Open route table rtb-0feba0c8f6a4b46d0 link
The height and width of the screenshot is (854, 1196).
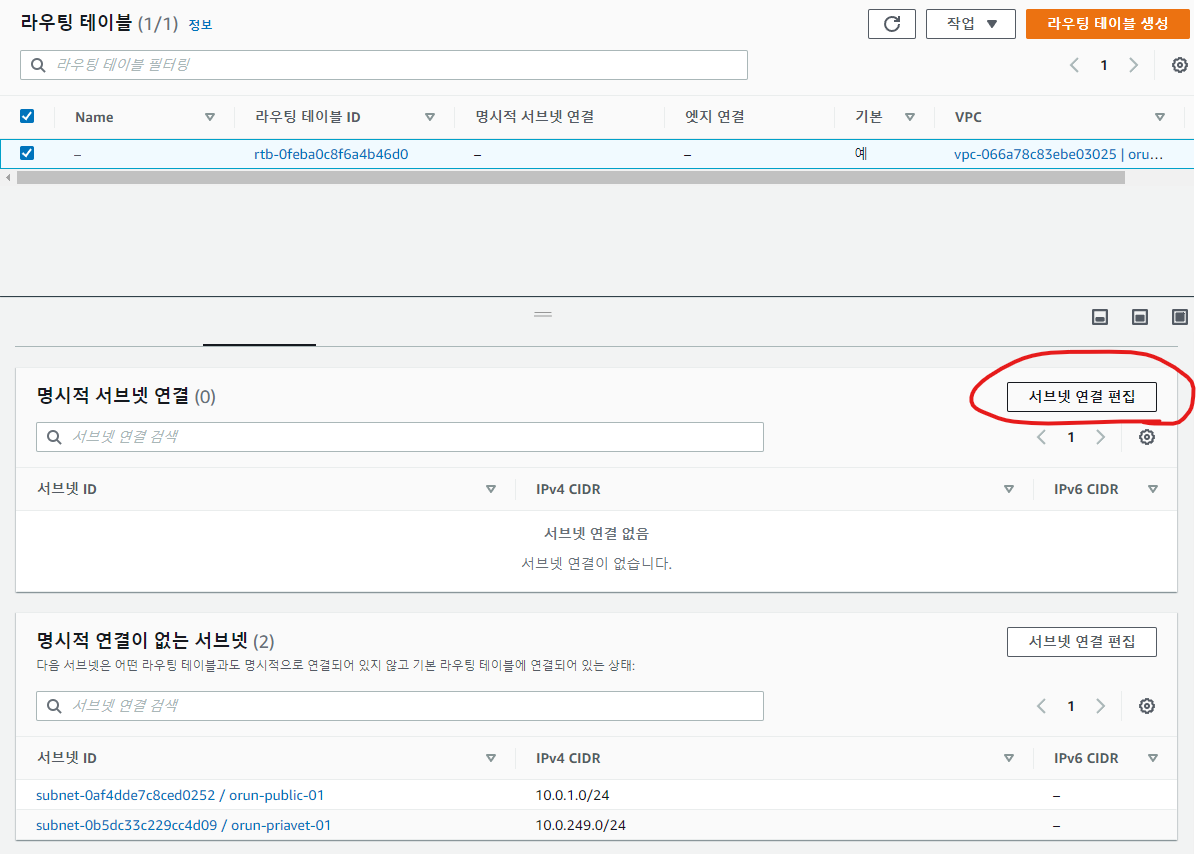[x=331, y=154]
